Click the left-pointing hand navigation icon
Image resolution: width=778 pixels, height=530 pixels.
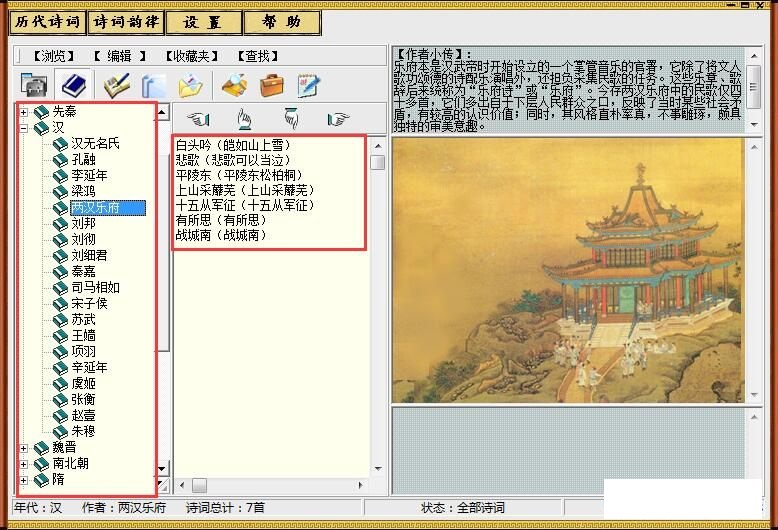tap(198, 119)
